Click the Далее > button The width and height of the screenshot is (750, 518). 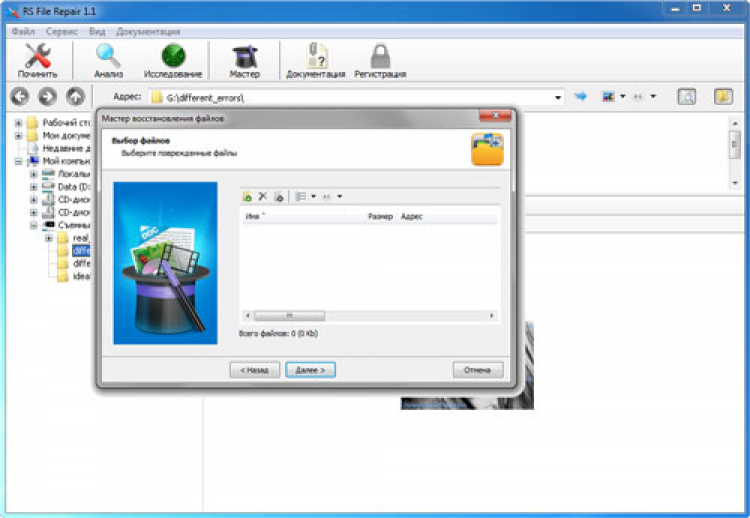pyautogui.click(x=310, y=370)
